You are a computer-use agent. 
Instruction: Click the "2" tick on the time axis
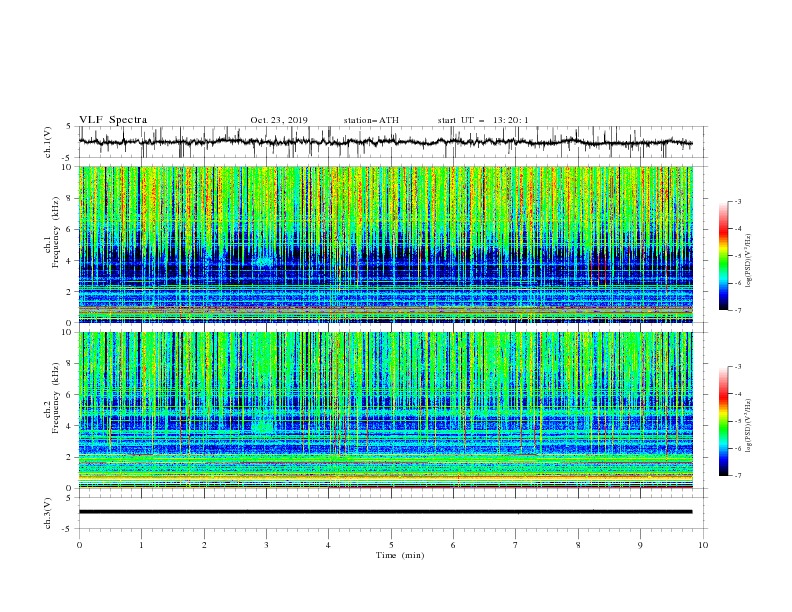tap(204, 545)
